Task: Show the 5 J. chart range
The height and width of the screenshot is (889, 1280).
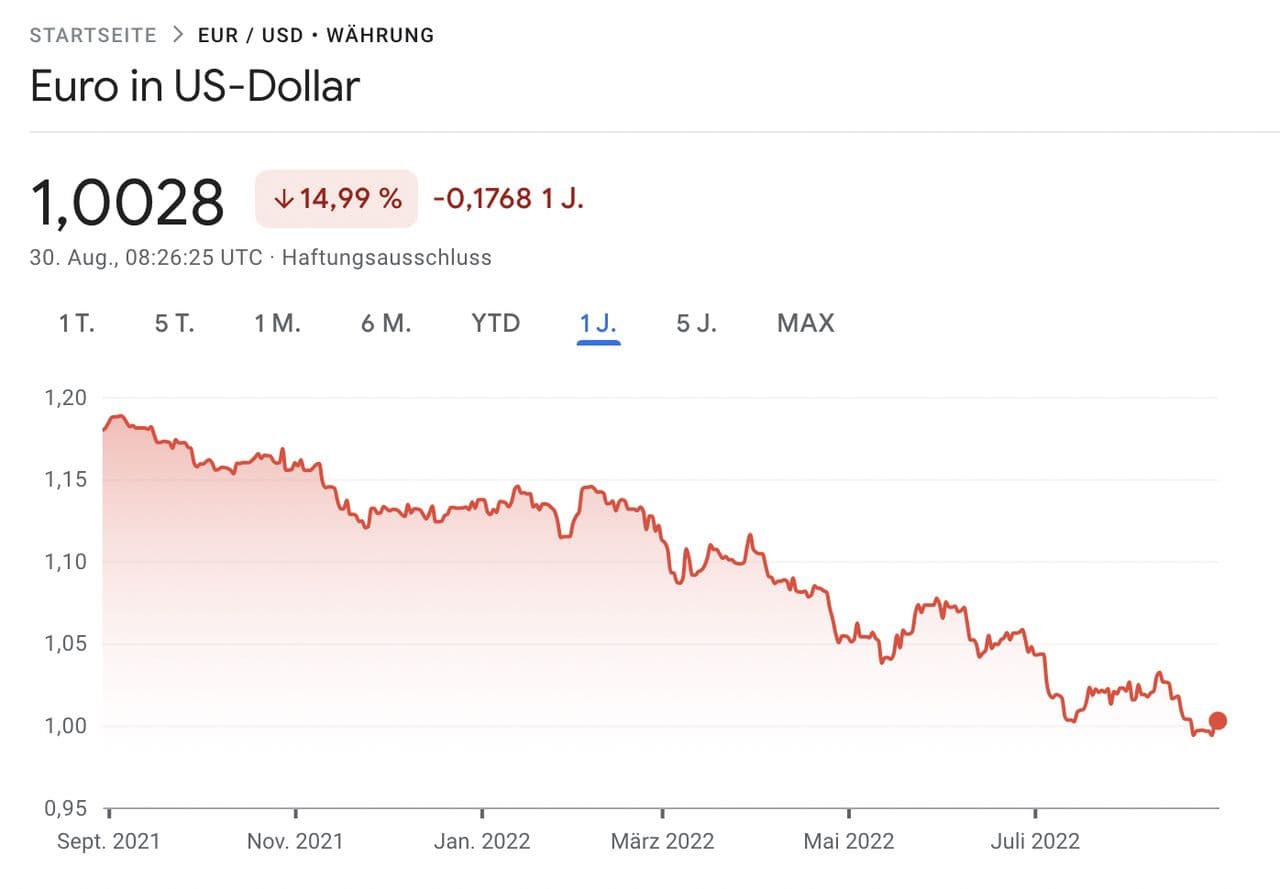Action: click(697, 323)
